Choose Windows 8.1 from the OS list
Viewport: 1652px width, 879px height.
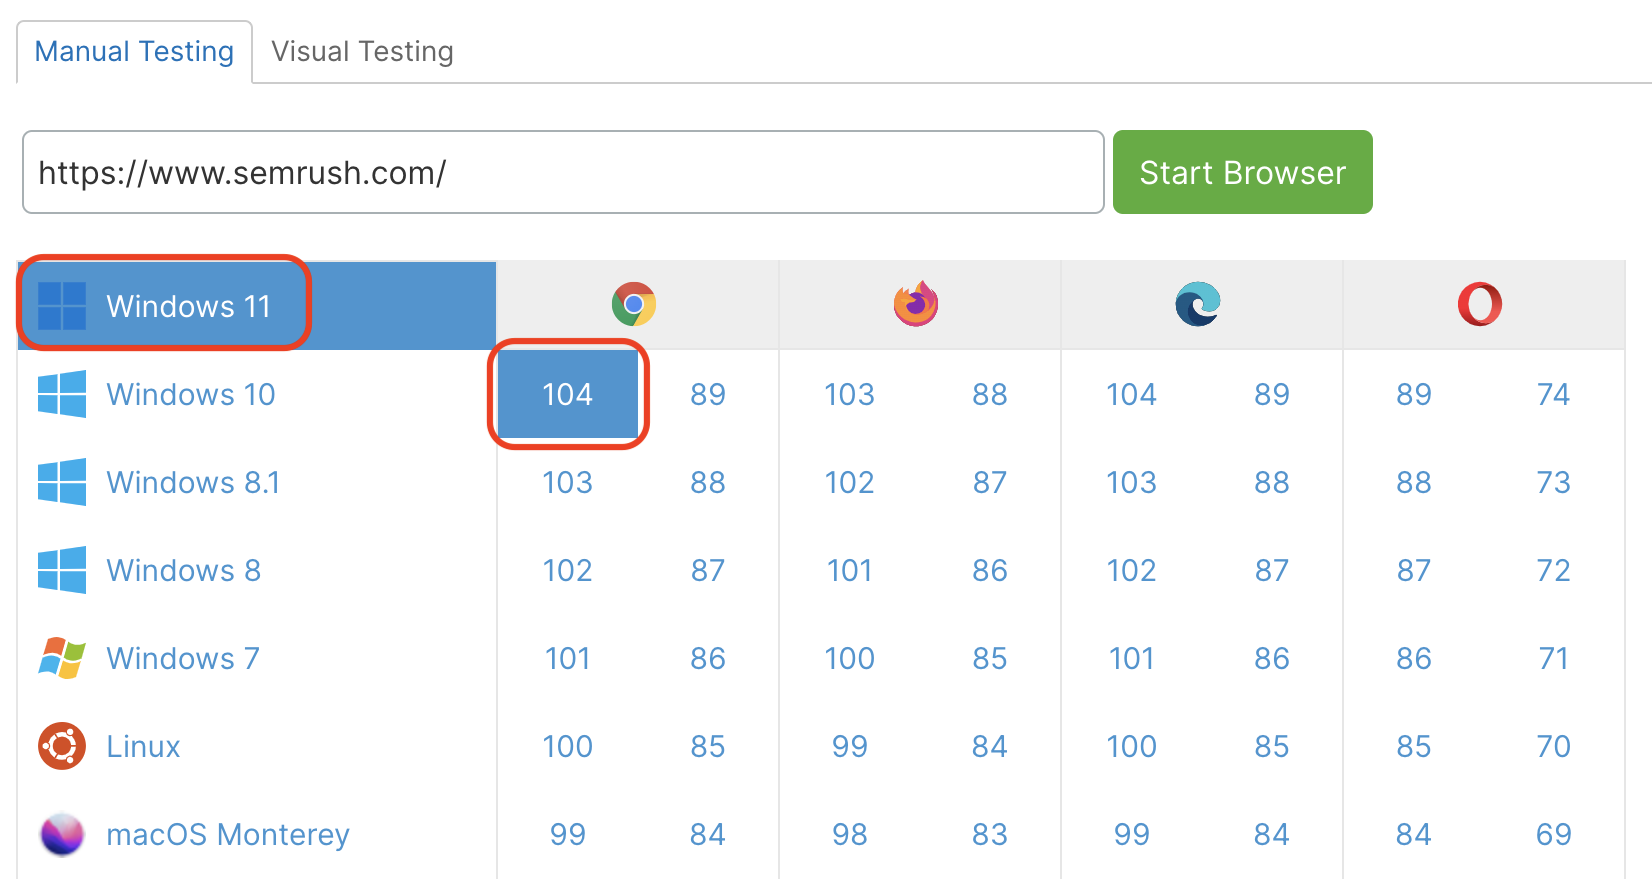(x=193, y=482)
